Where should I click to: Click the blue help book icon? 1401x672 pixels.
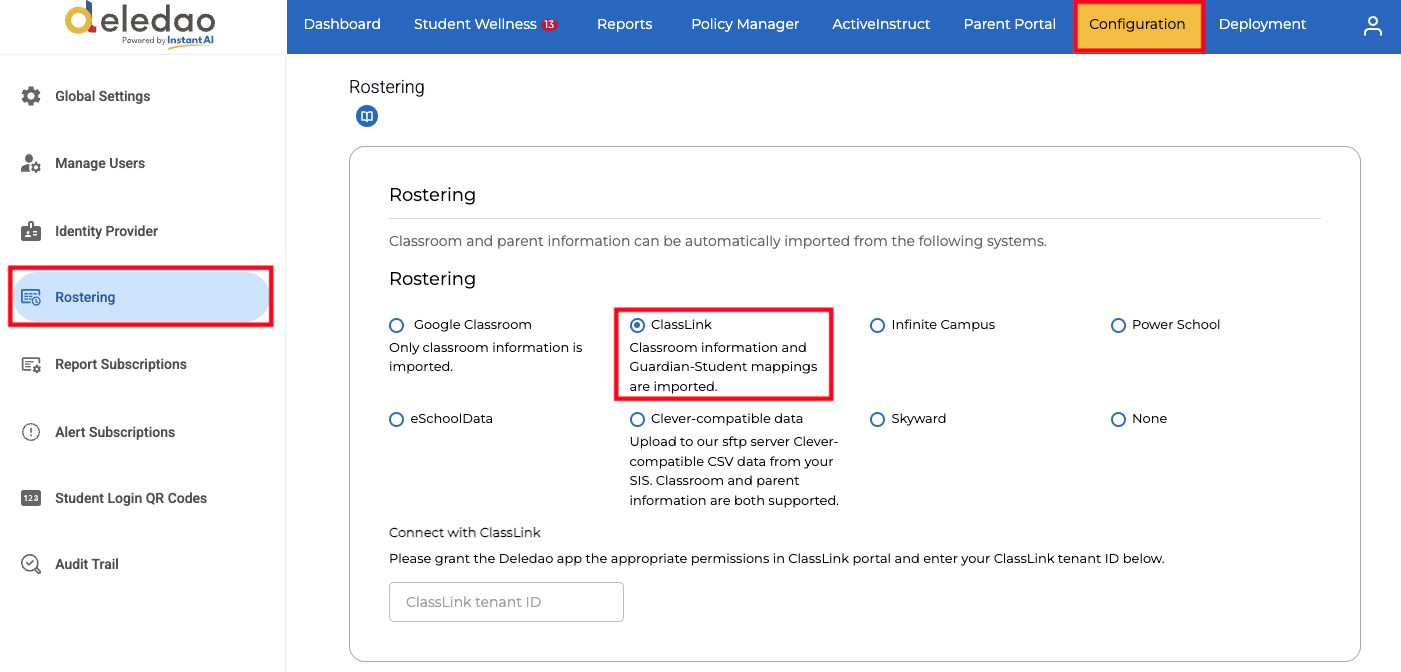point(367,117)
